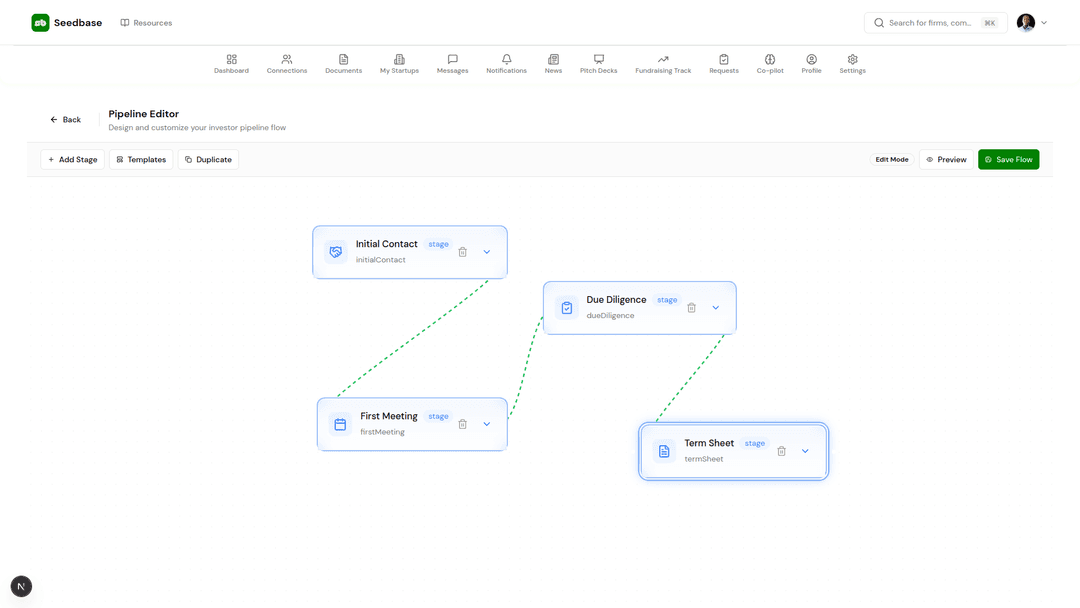
Task: Click the Initial Contact handshake stage icon
Action: [x=335, y=251]
